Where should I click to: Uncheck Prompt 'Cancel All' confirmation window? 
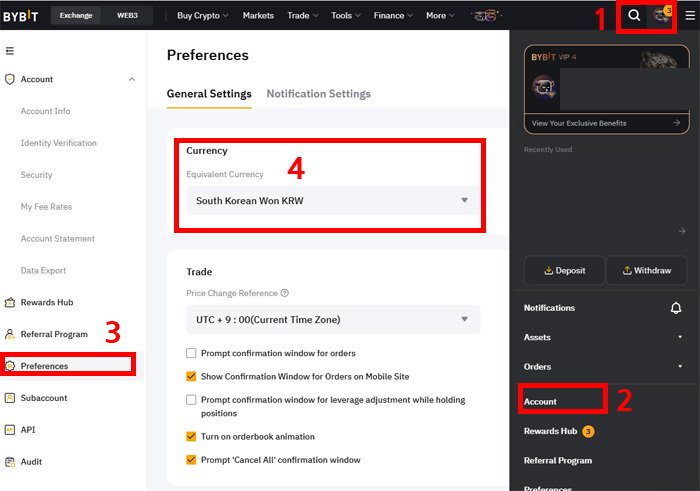tap(191, 459)
